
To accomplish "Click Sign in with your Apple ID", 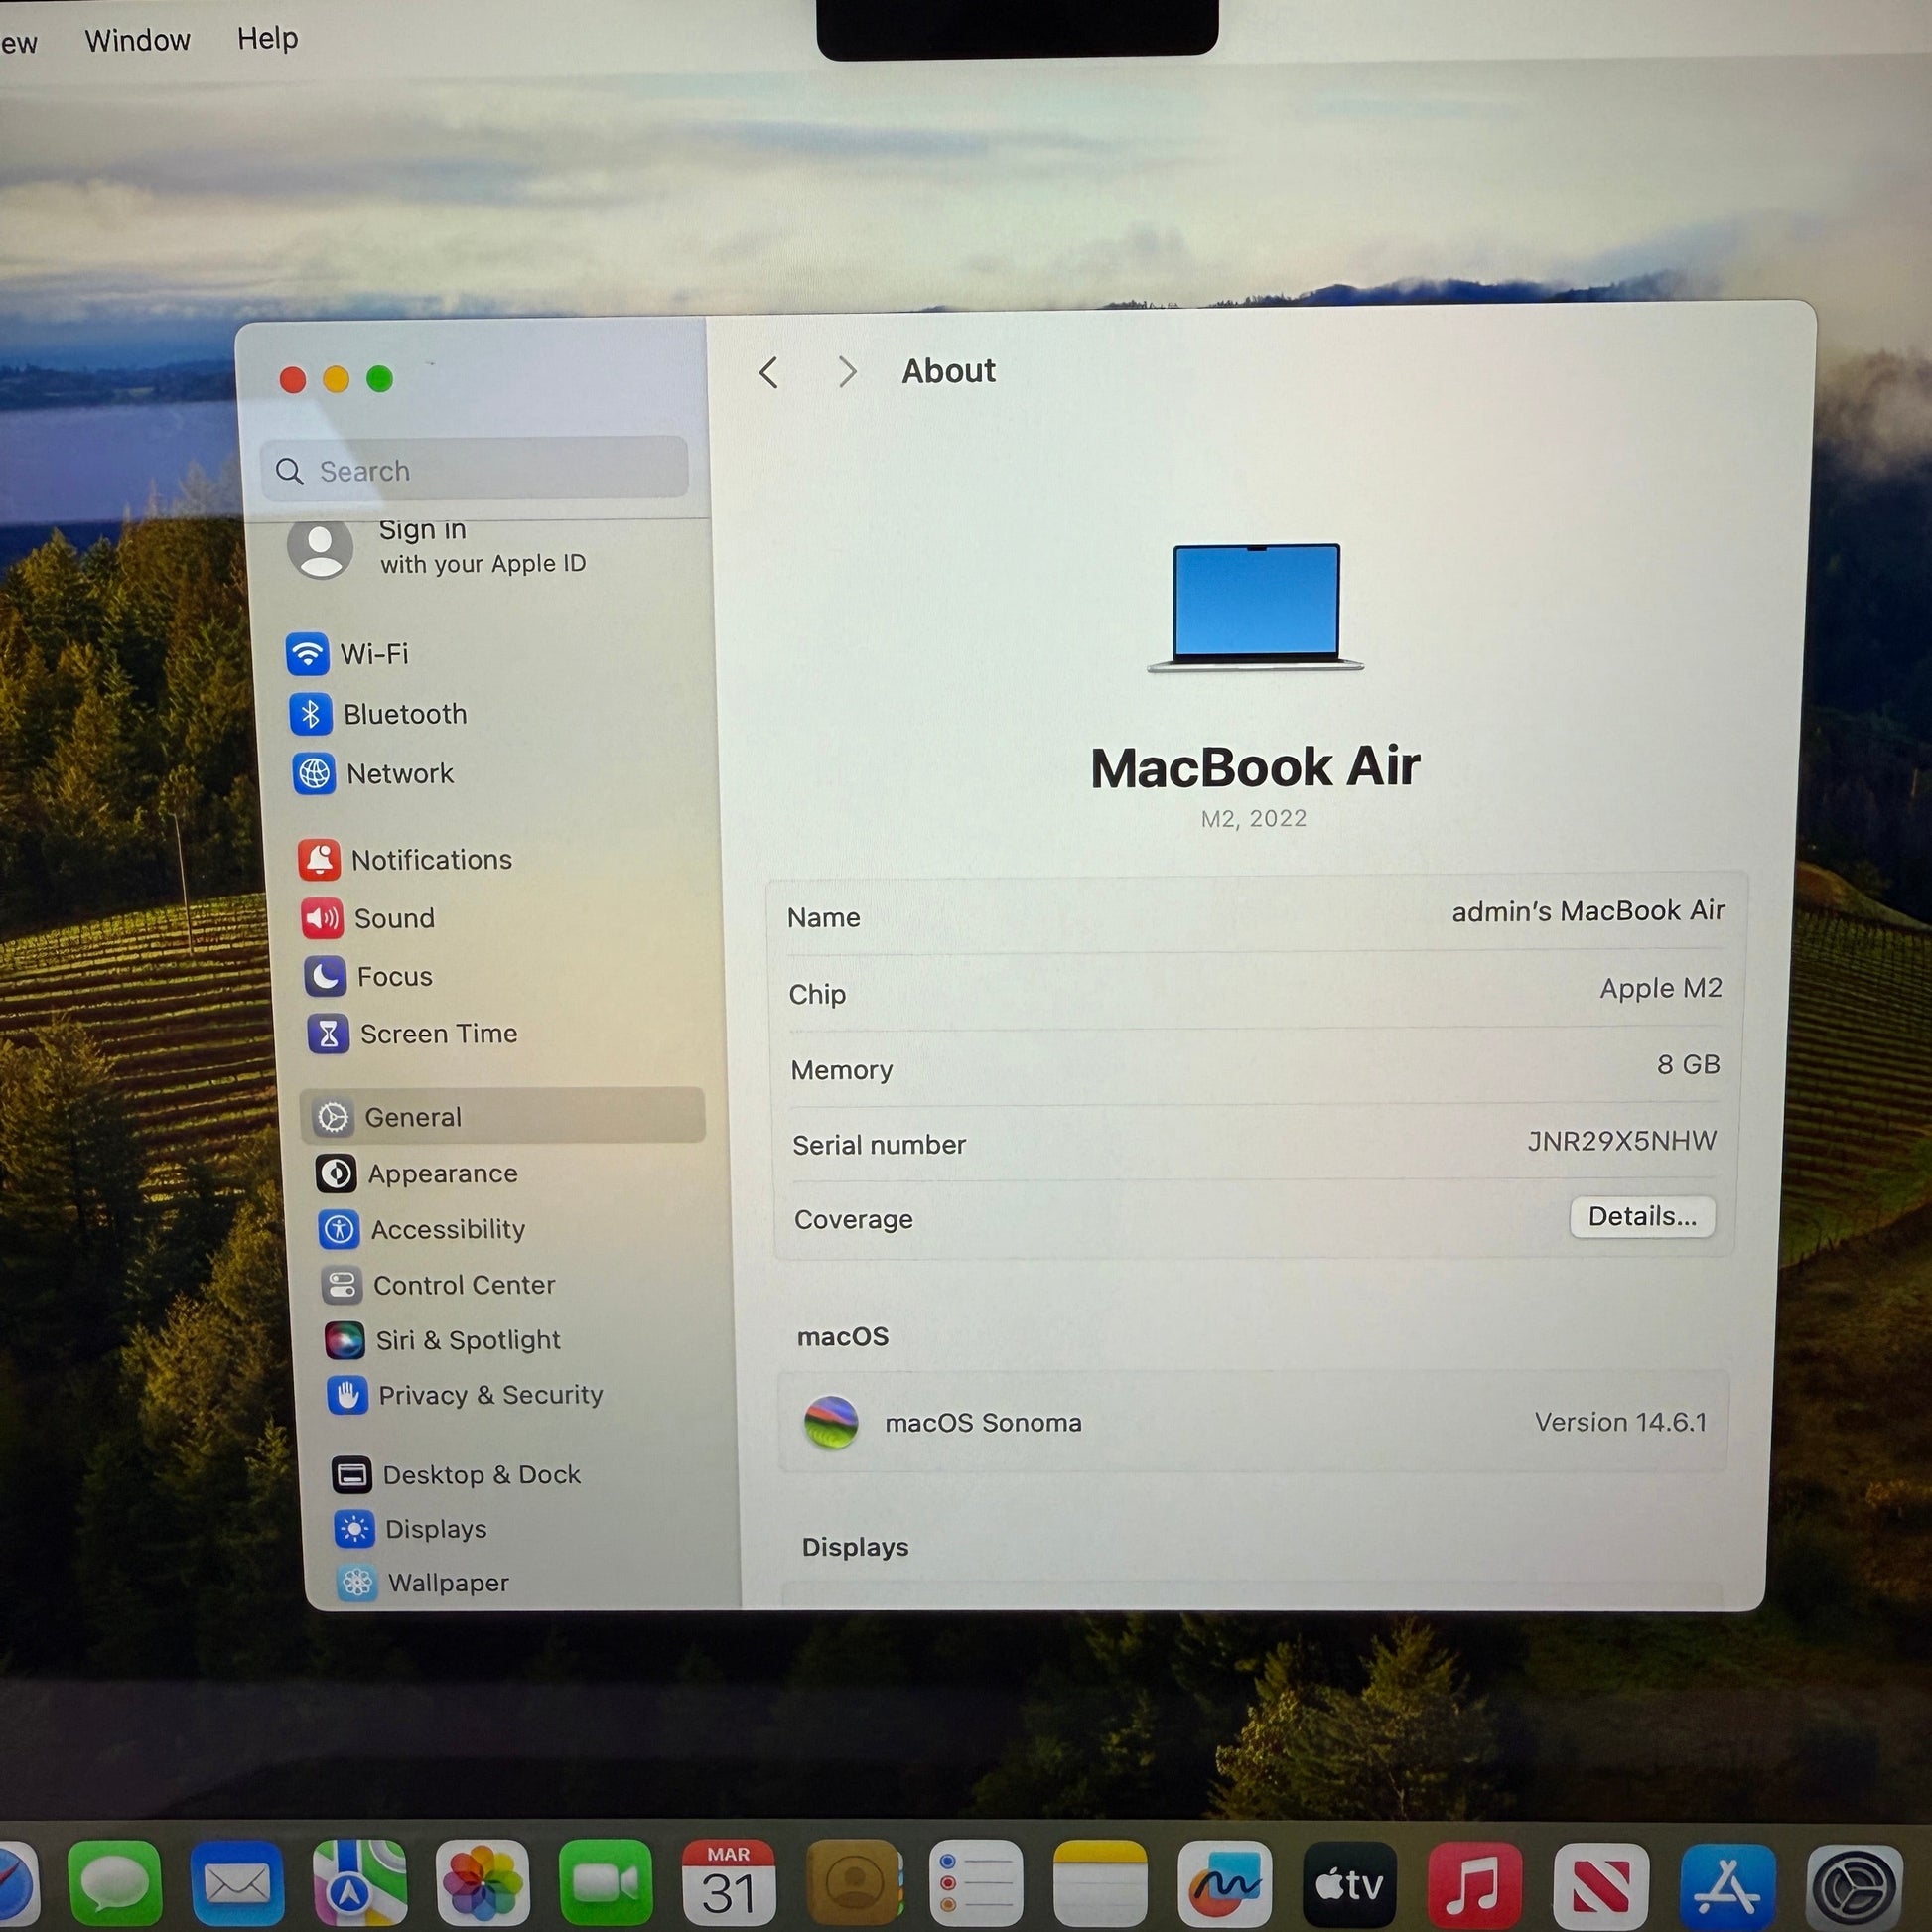I will pos(438,547).
